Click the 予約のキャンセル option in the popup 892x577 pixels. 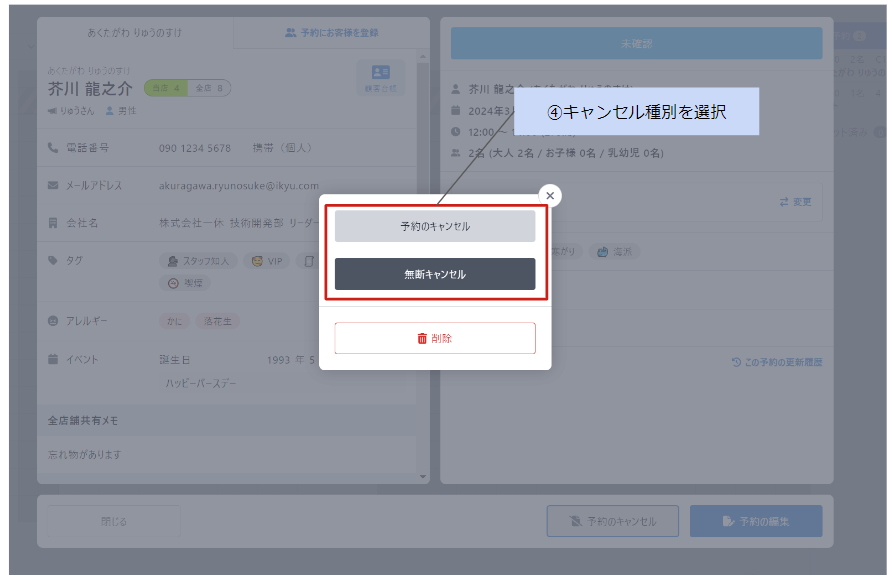435,226
